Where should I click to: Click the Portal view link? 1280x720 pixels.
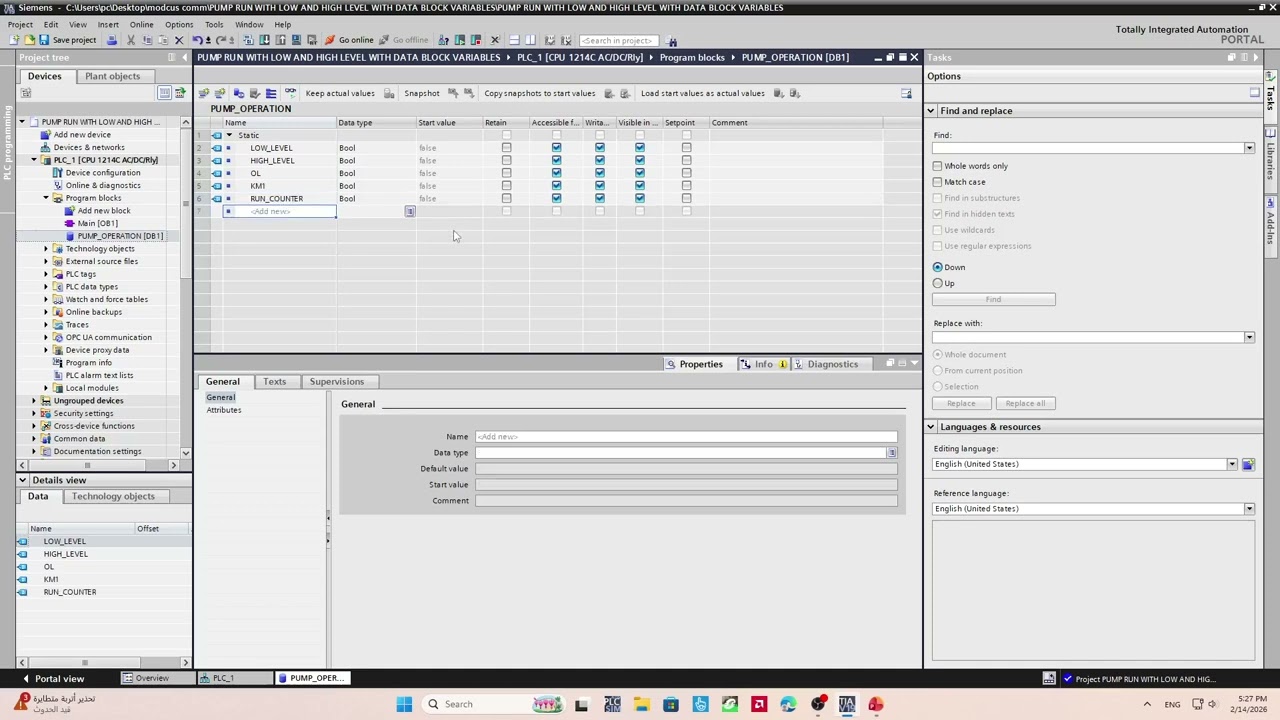point(59,678)
